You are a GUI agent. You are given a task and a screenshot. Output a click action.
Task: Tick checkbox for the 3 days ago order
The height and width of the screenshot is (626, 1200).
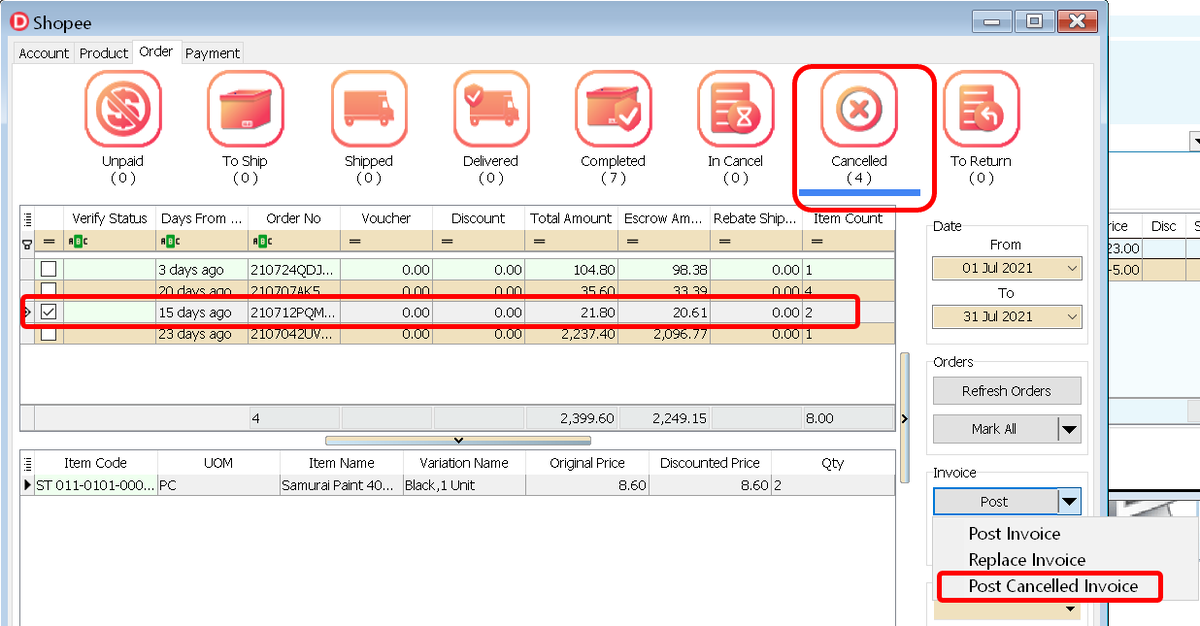(x=48, y=270)
